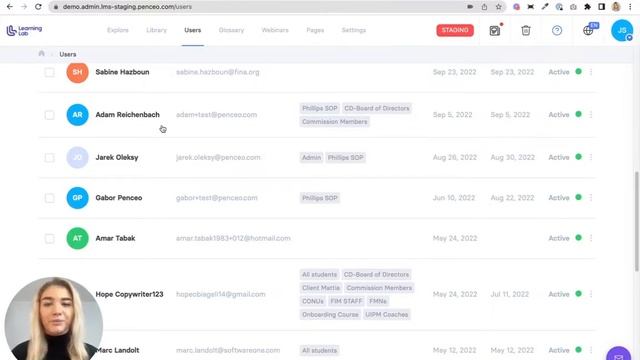Bookmark this page with the star icon

coord(498,7)
